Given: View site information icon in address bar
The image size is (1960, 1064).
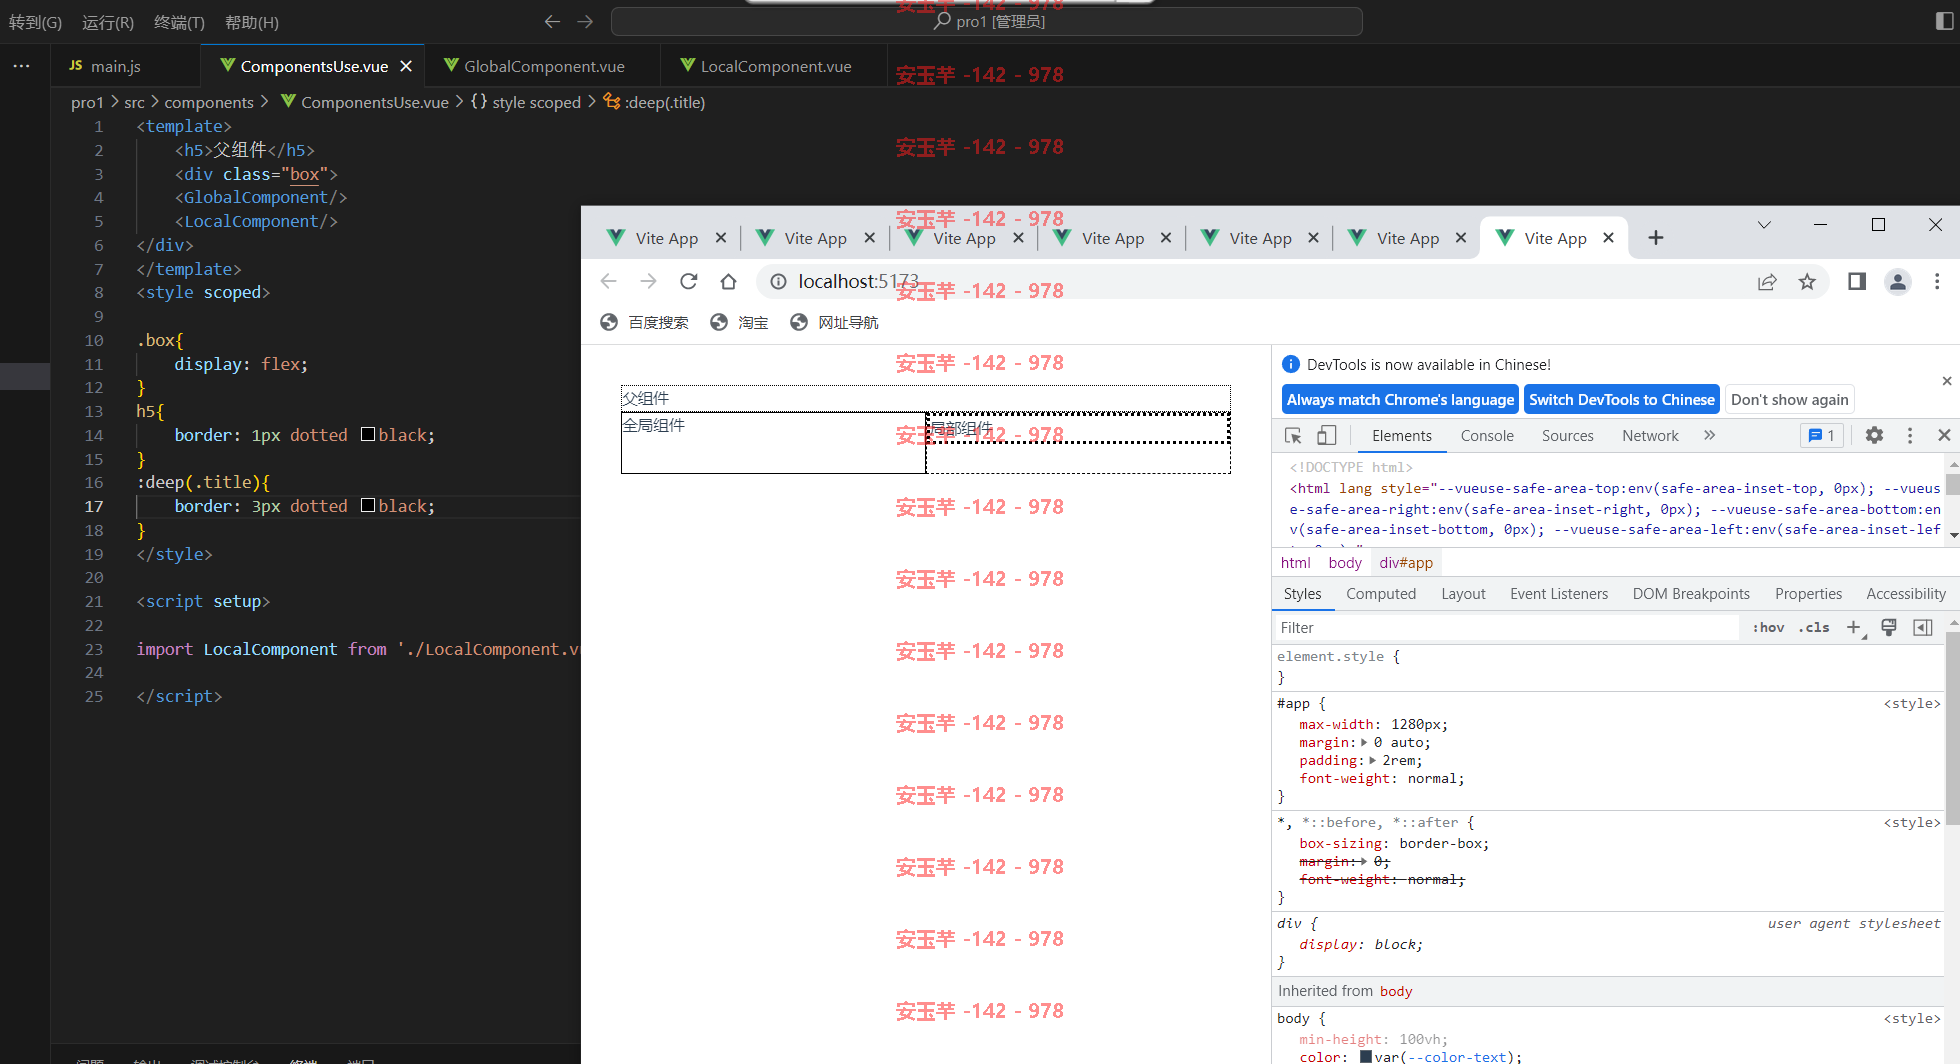Looking at the screenshot, I should point(778,282).
